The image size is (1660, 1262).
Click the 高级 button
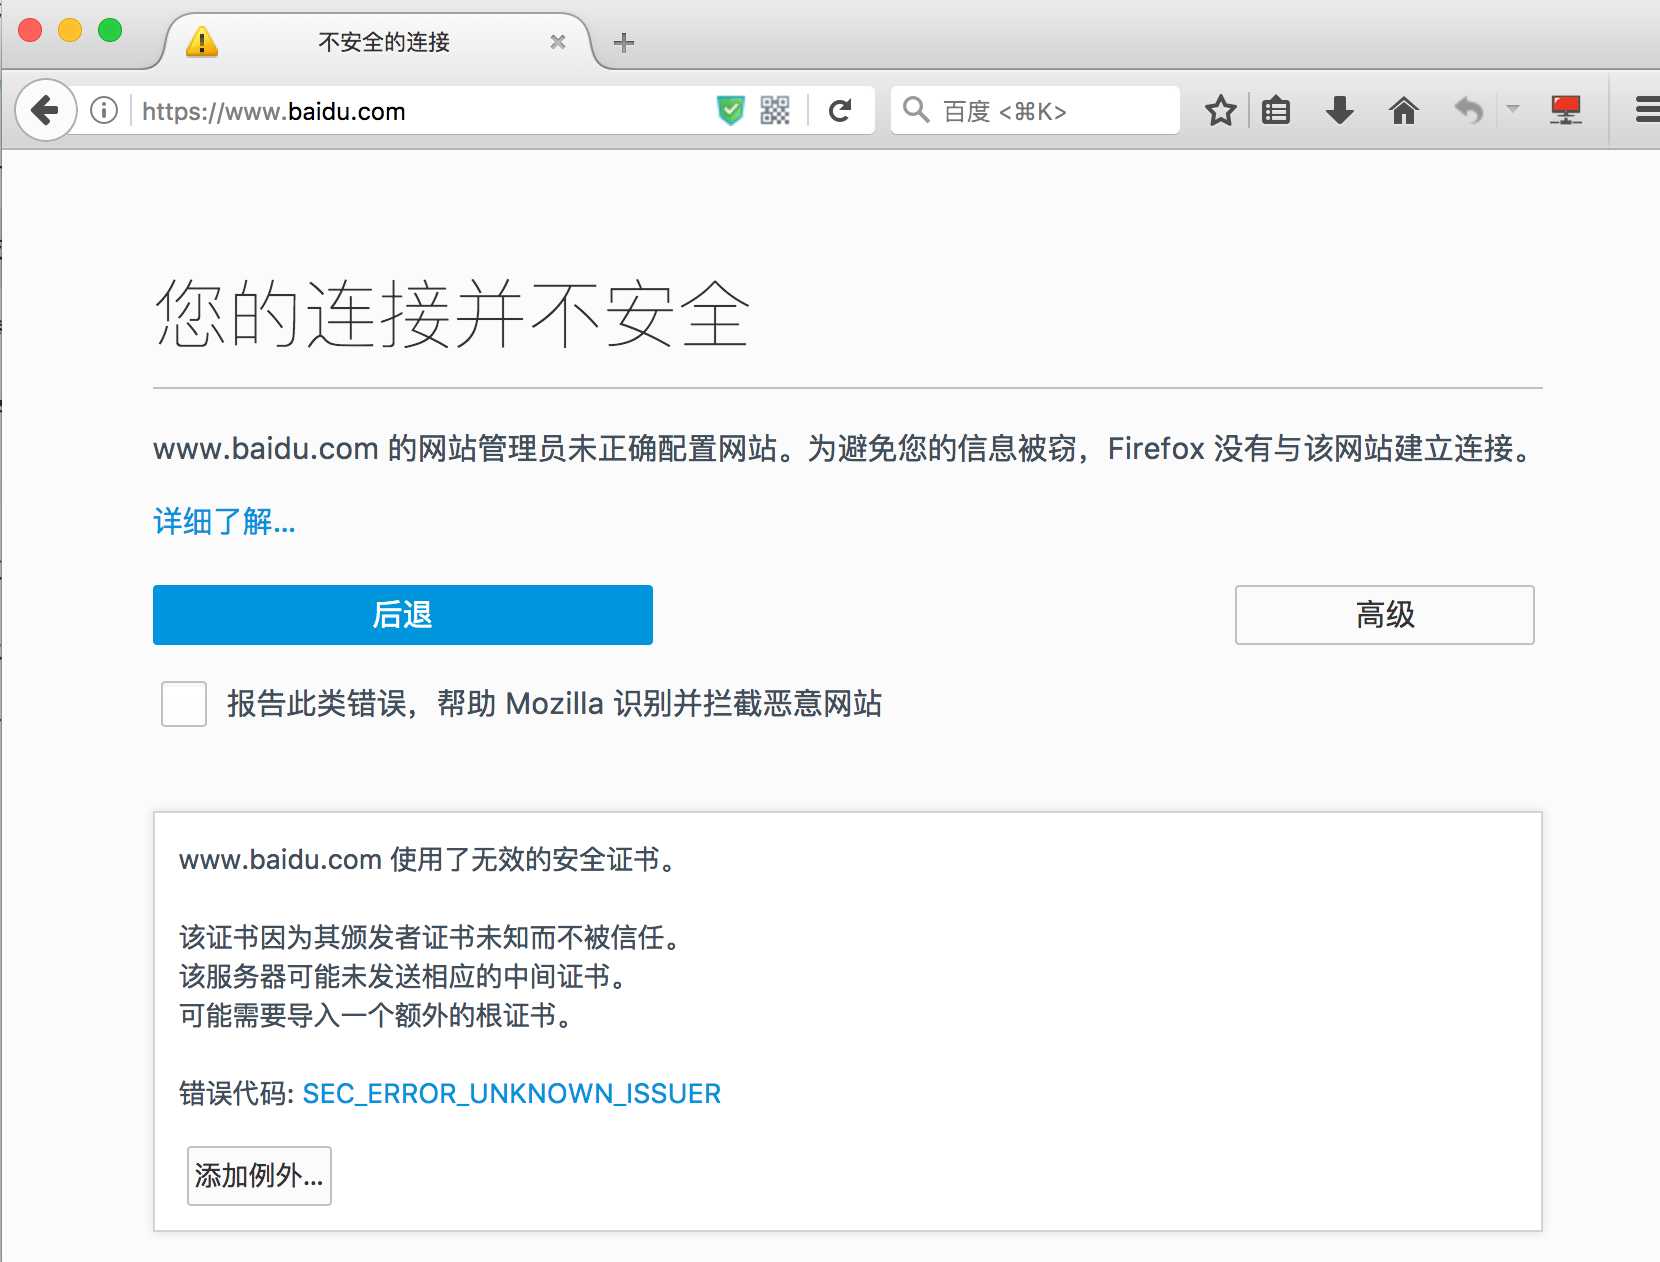pyautogui.click(x=1385, y=615)
